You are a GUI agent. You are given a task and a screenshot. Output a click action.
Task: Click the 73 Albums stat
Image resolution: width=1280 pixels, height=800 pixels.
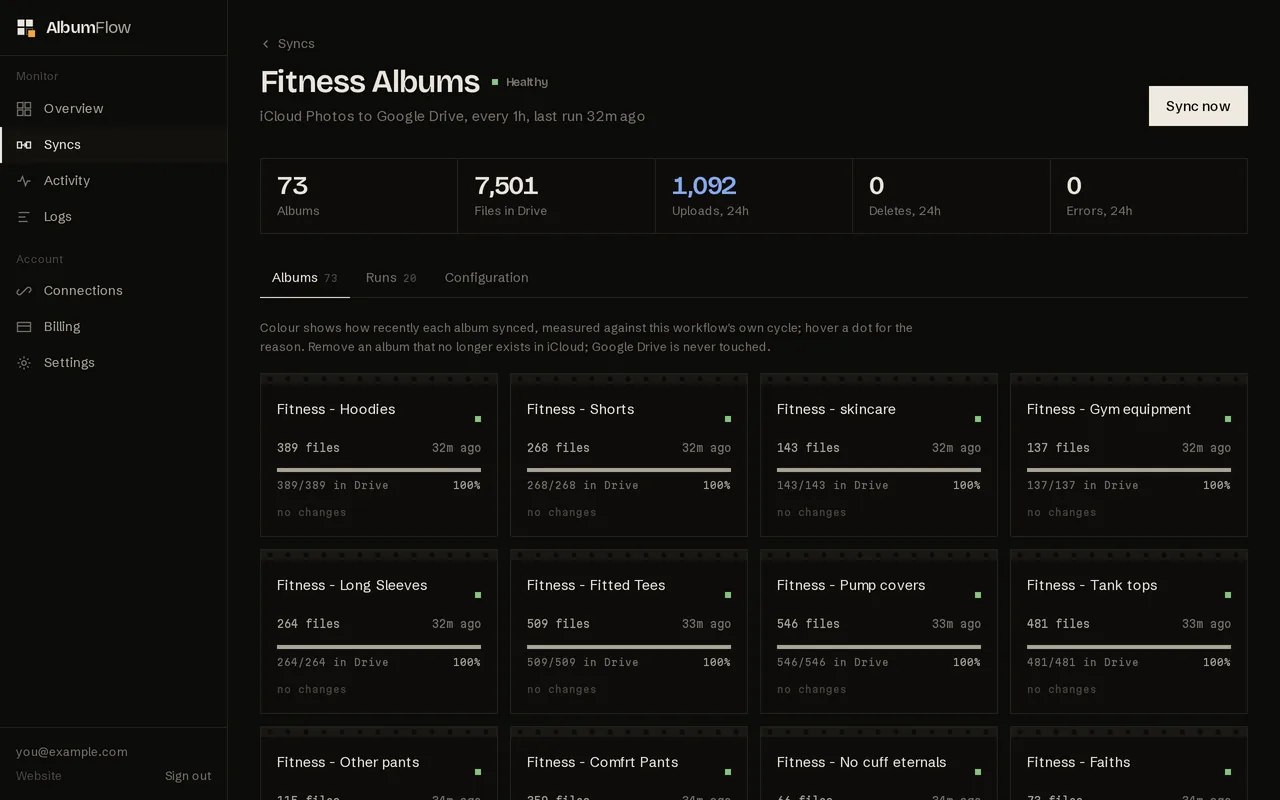click(359, 196)
